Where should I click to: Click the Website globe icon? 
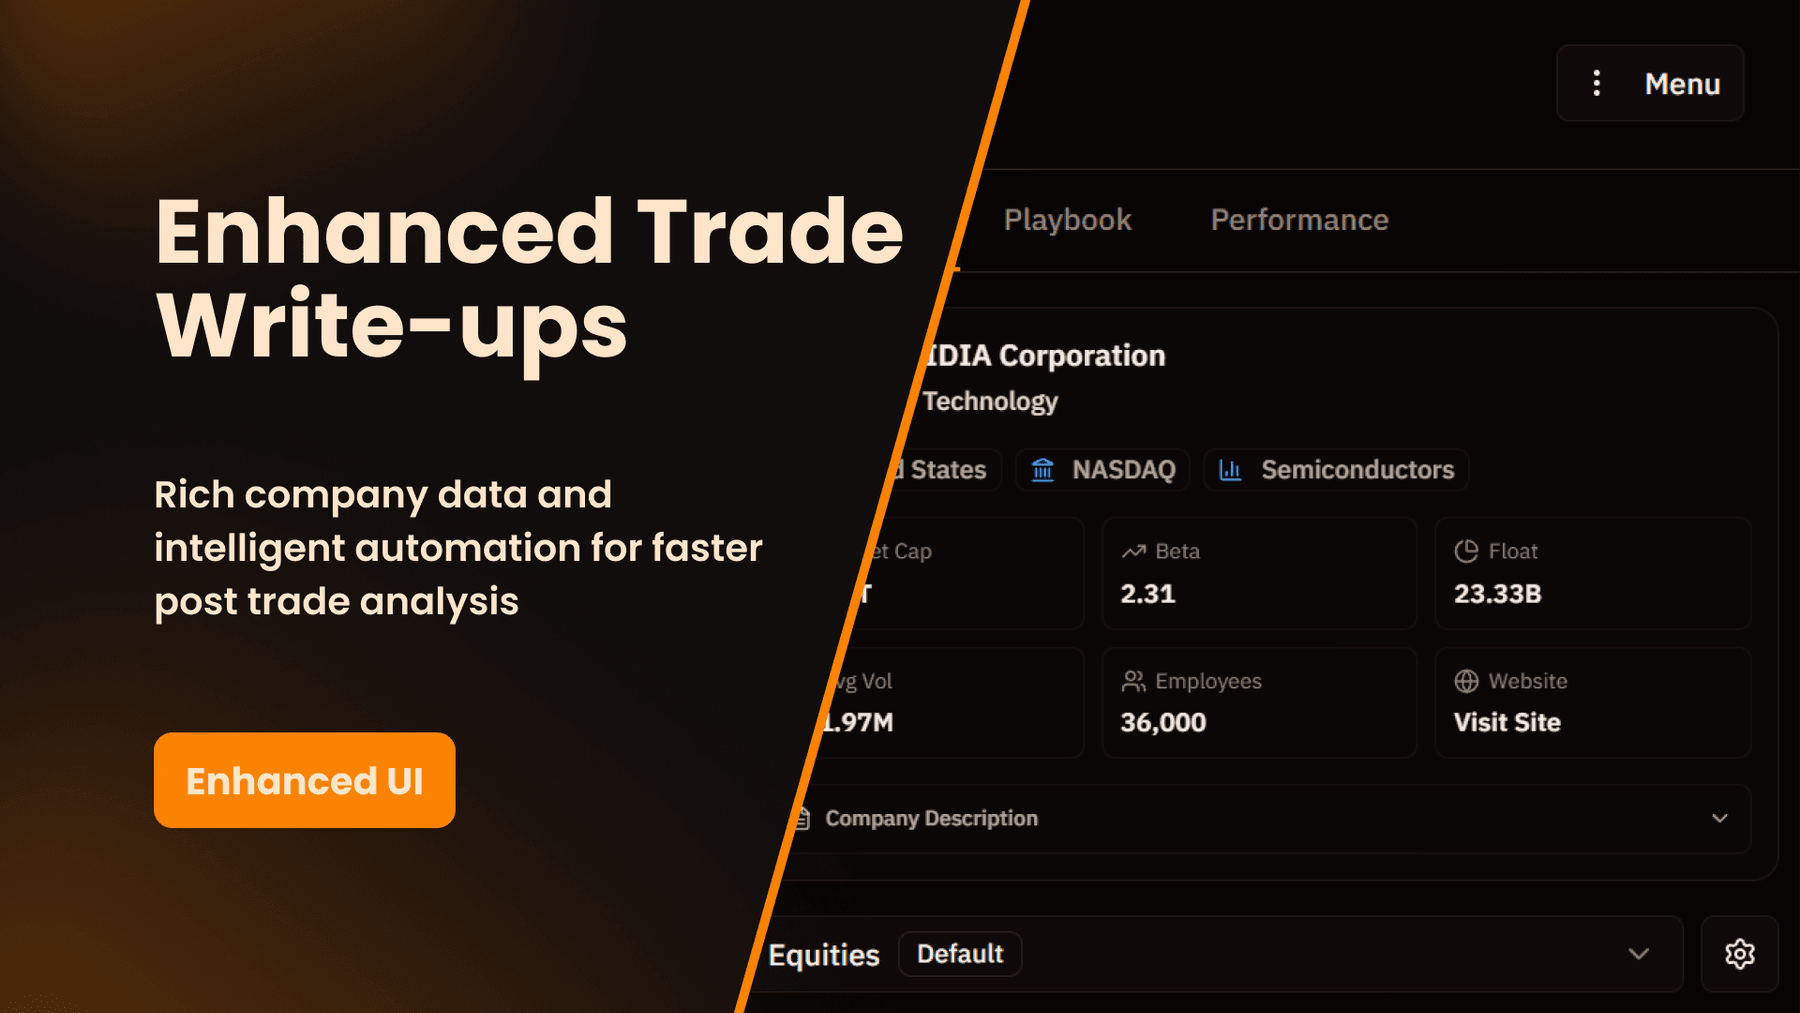pos(1466,681)
